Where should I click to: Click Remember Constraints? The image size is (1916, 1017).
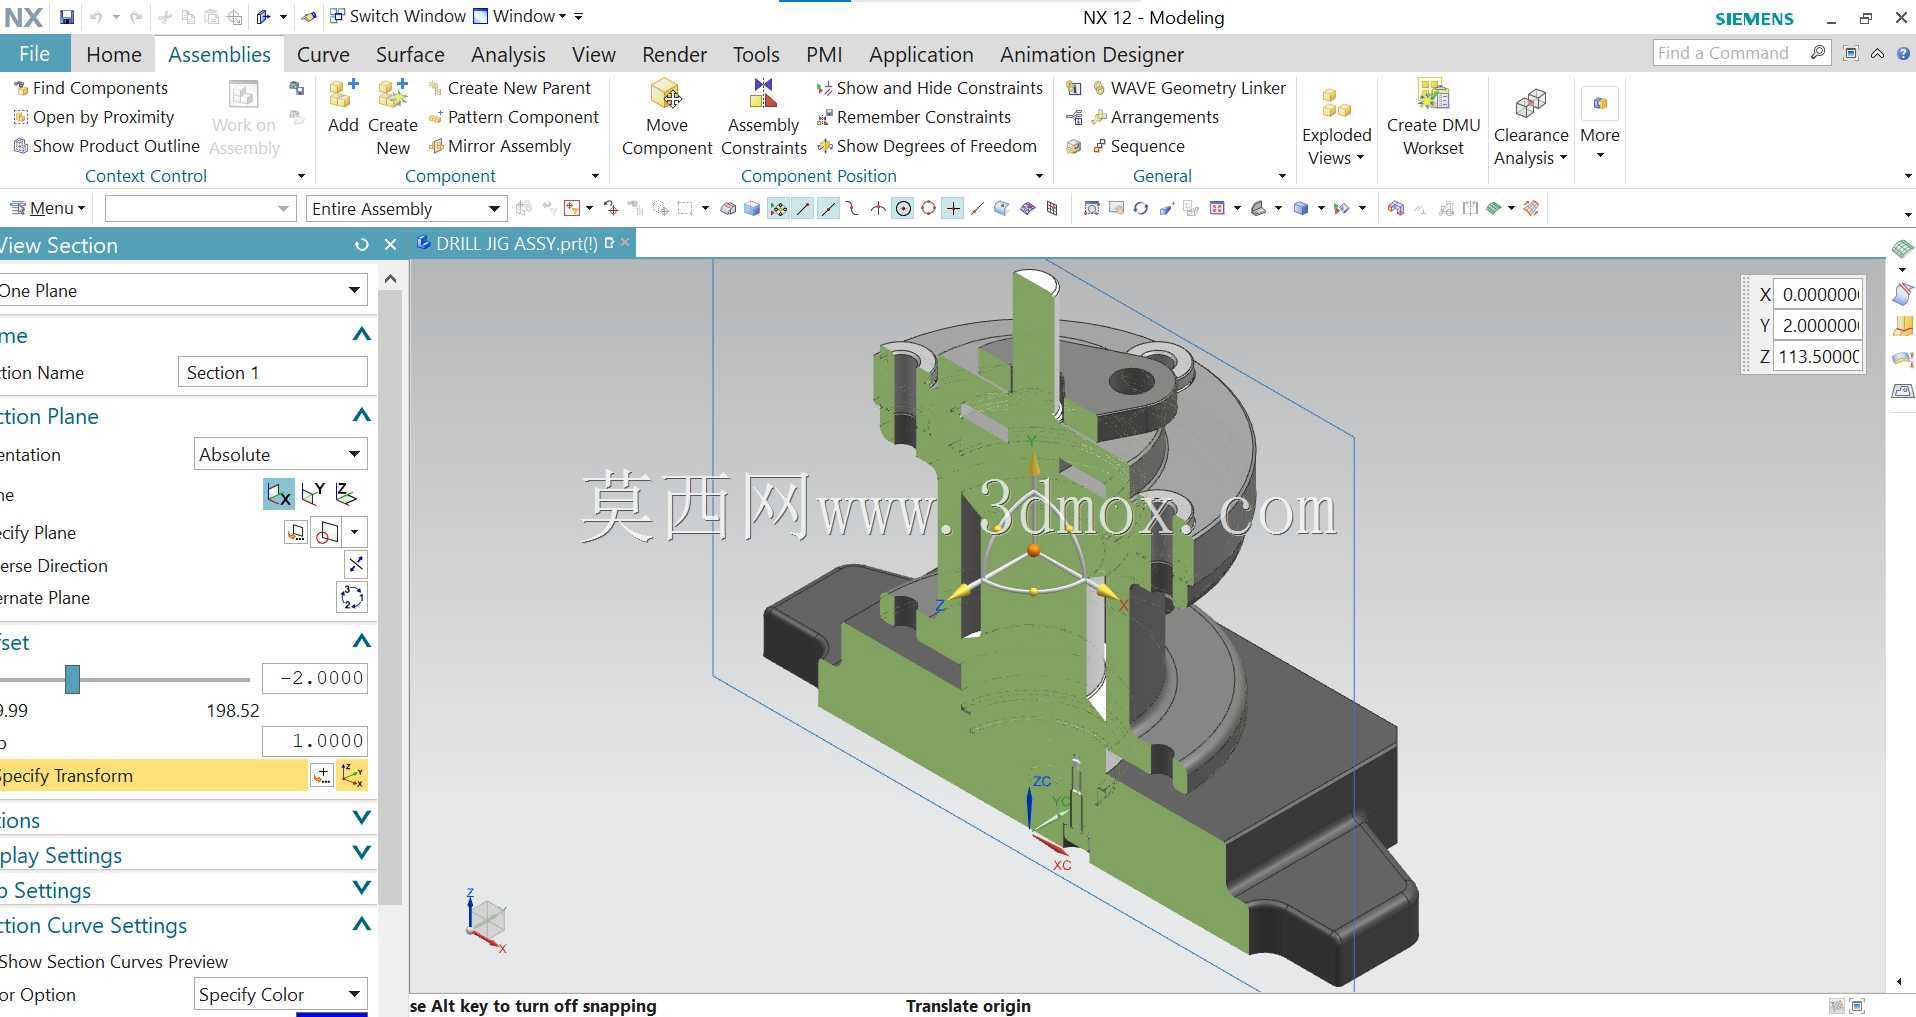pyautogui.click(x=914, y=117)
